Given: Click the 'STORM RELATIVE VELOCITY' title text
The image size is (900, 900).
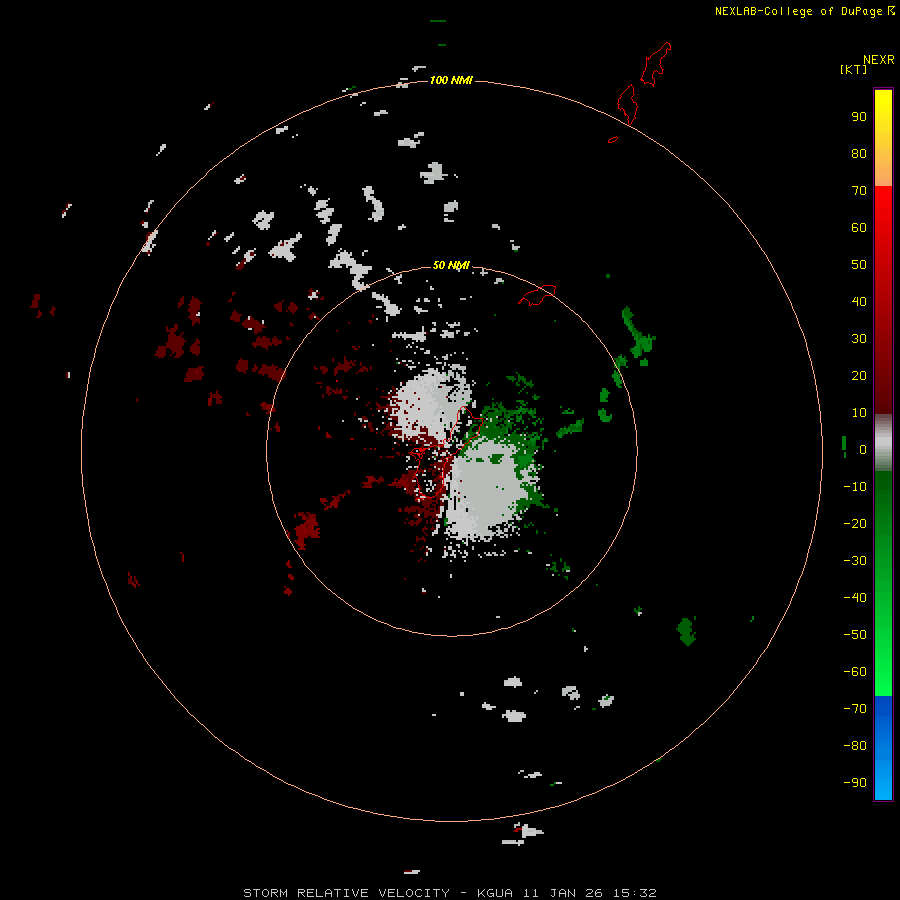Looking at the screenshot, I should [346, 893].
